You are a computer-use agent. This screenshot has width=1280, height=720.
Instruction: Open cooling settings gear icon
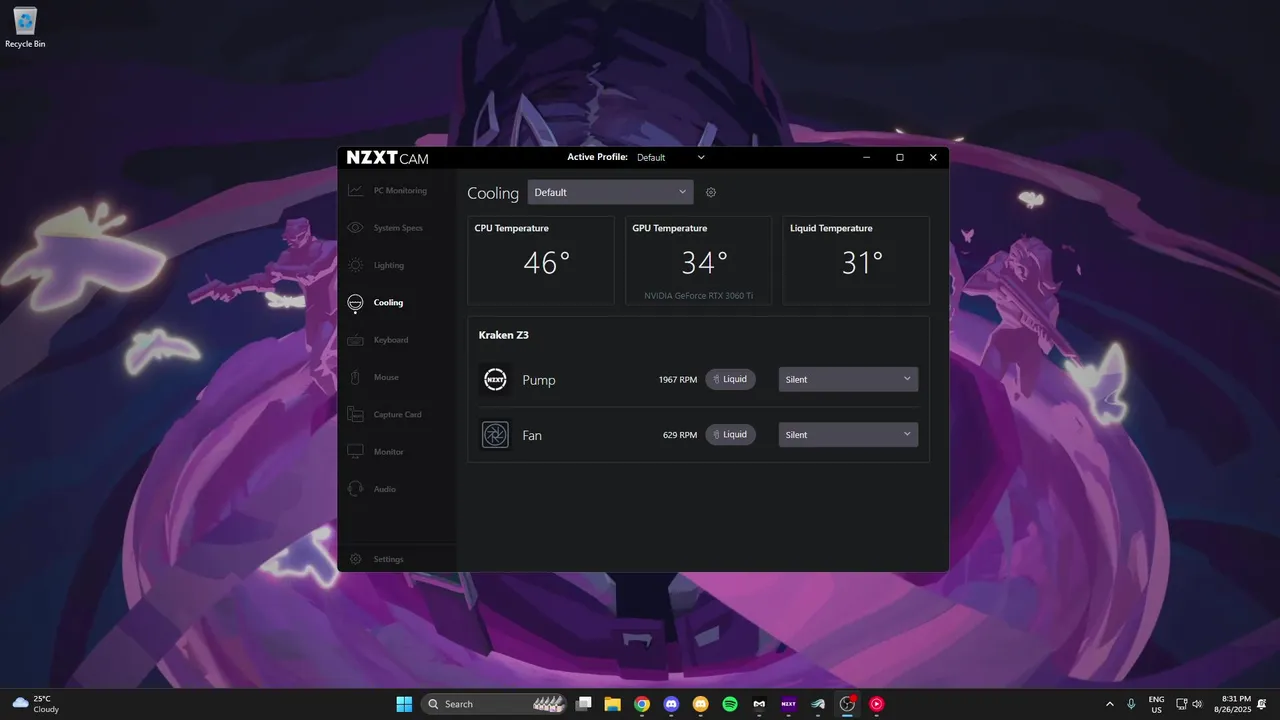pyautogui.click(x=711, y=192)
